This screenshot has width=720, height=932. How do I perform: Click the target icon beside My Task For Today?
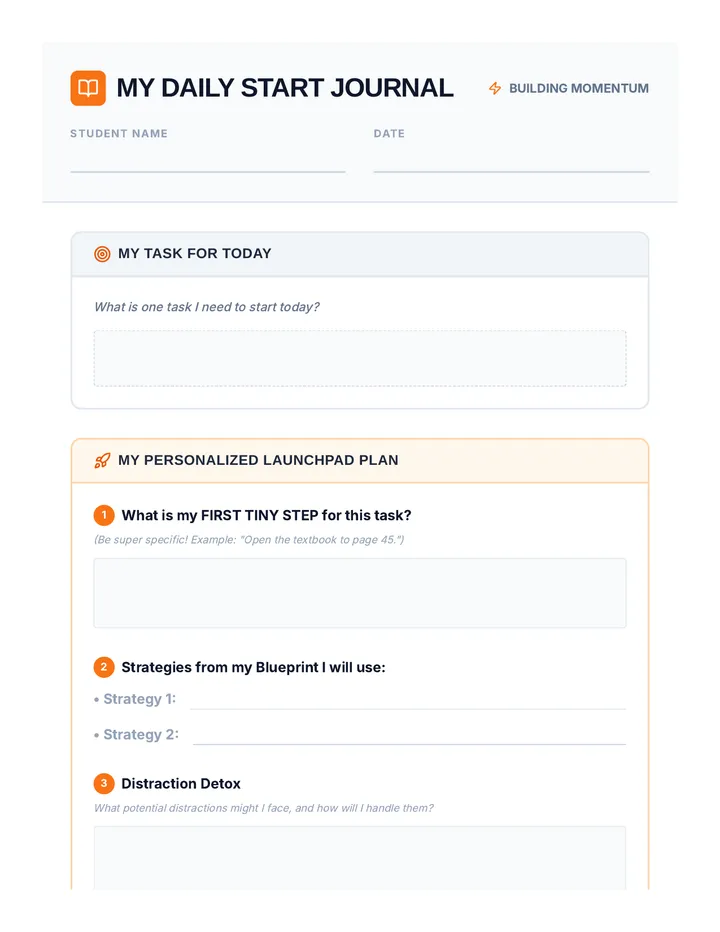pyautogui.click(x=102, y=254)
